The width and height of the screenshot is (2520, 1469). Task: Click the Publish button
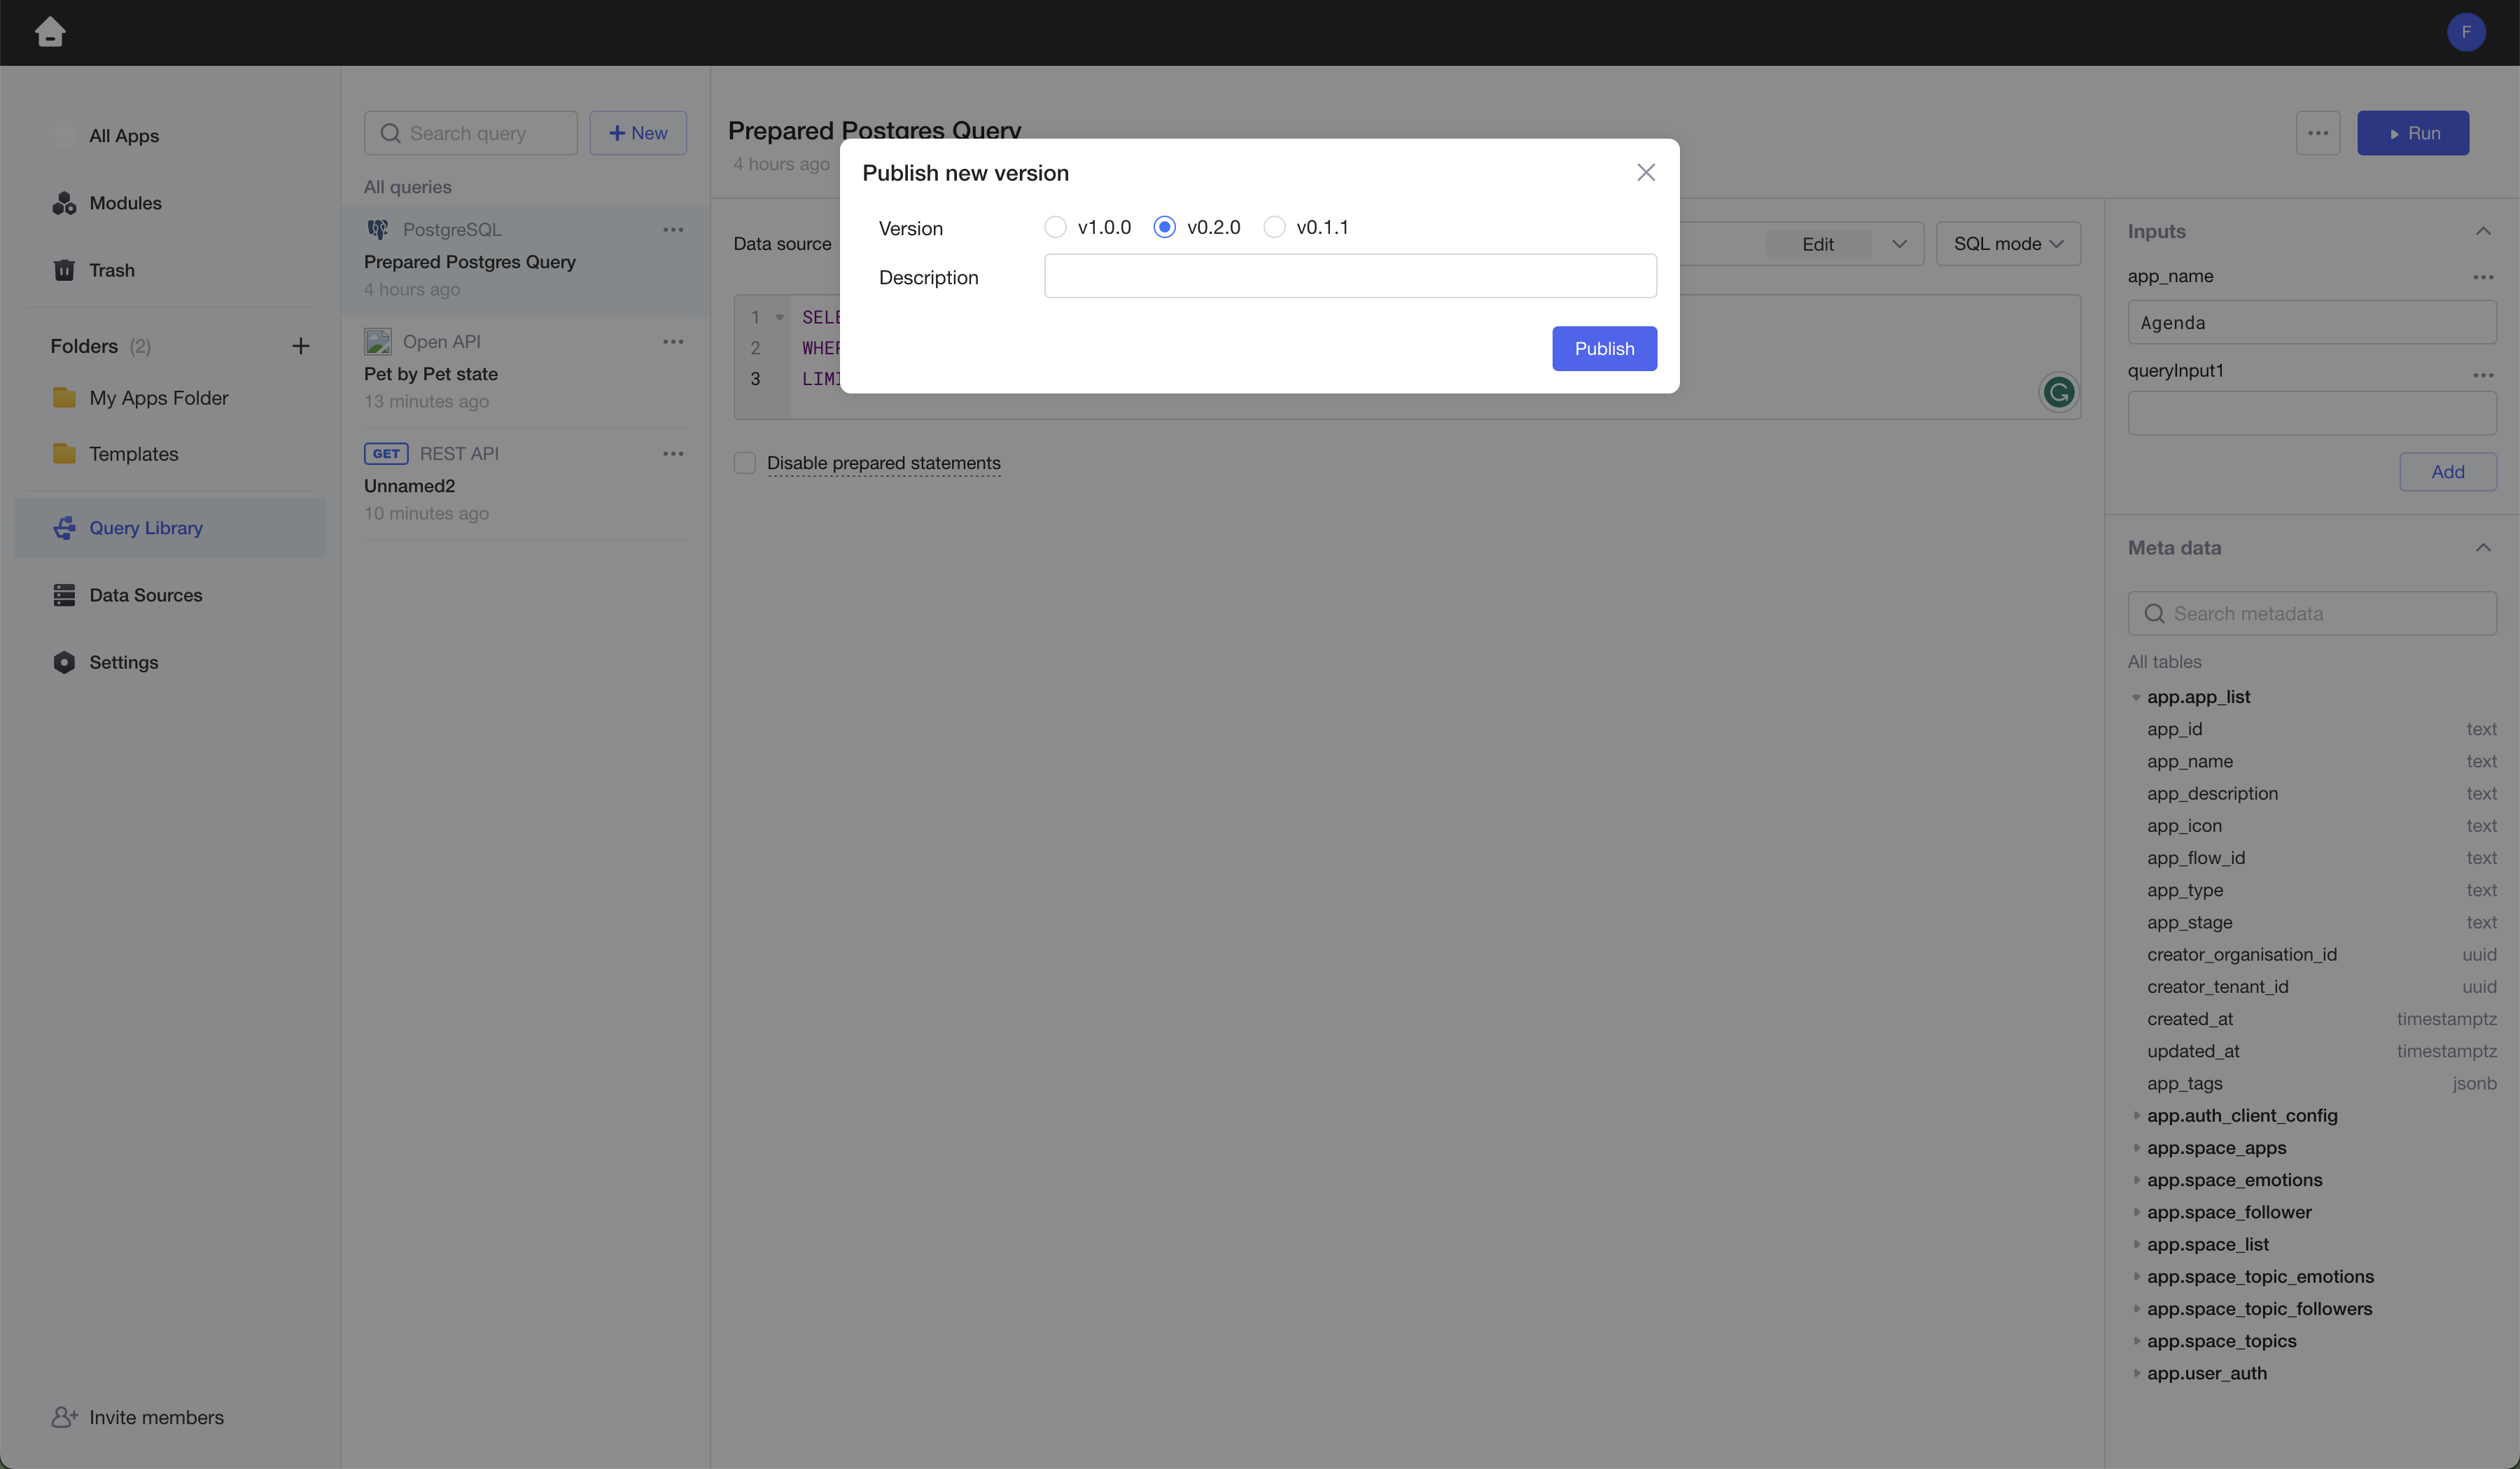point(1604,348)
